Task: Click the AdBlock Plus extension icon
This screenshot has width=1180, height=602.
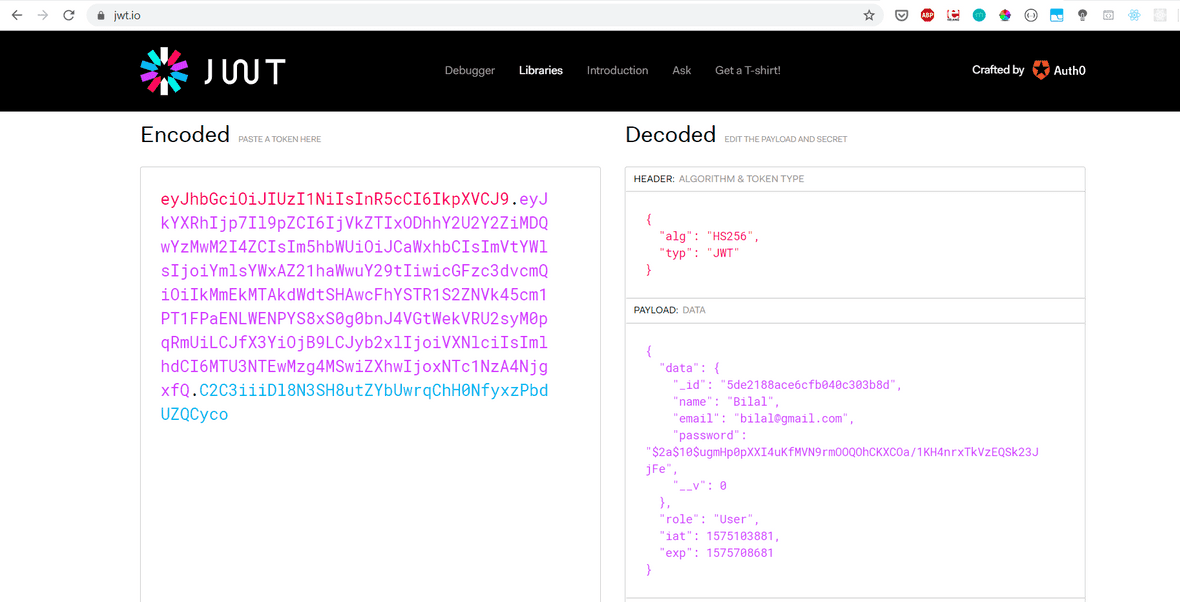Action: pos(927,15)
